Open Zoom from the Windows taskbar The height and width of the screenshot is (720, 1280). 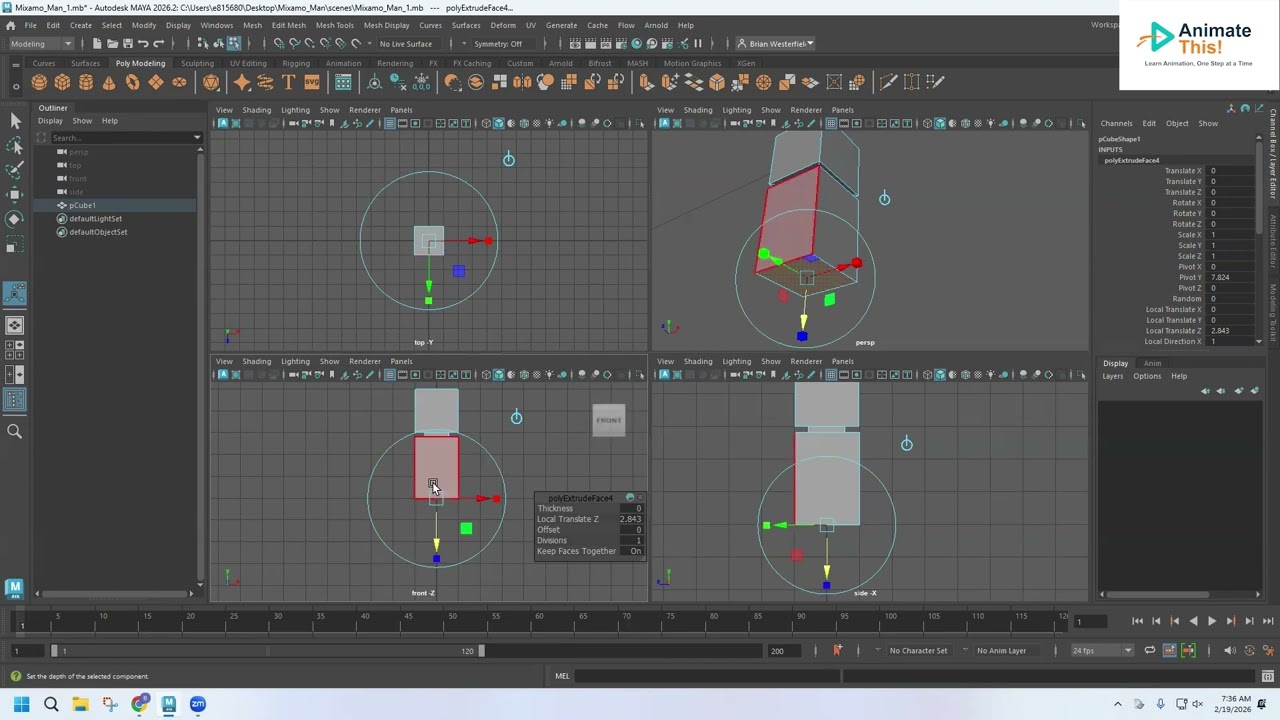click(198, 704)
